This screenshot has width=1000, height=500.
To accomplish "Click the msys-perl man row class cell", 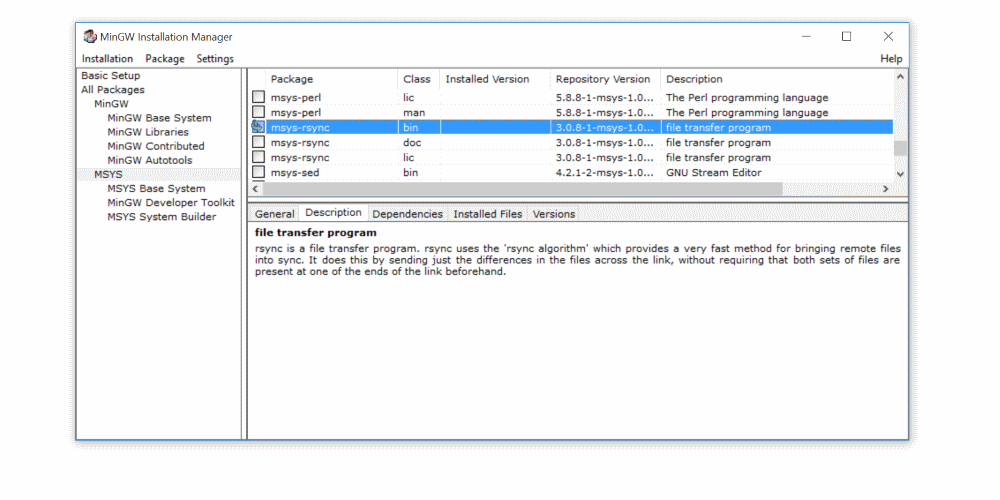I will click(x=415, y=112).
